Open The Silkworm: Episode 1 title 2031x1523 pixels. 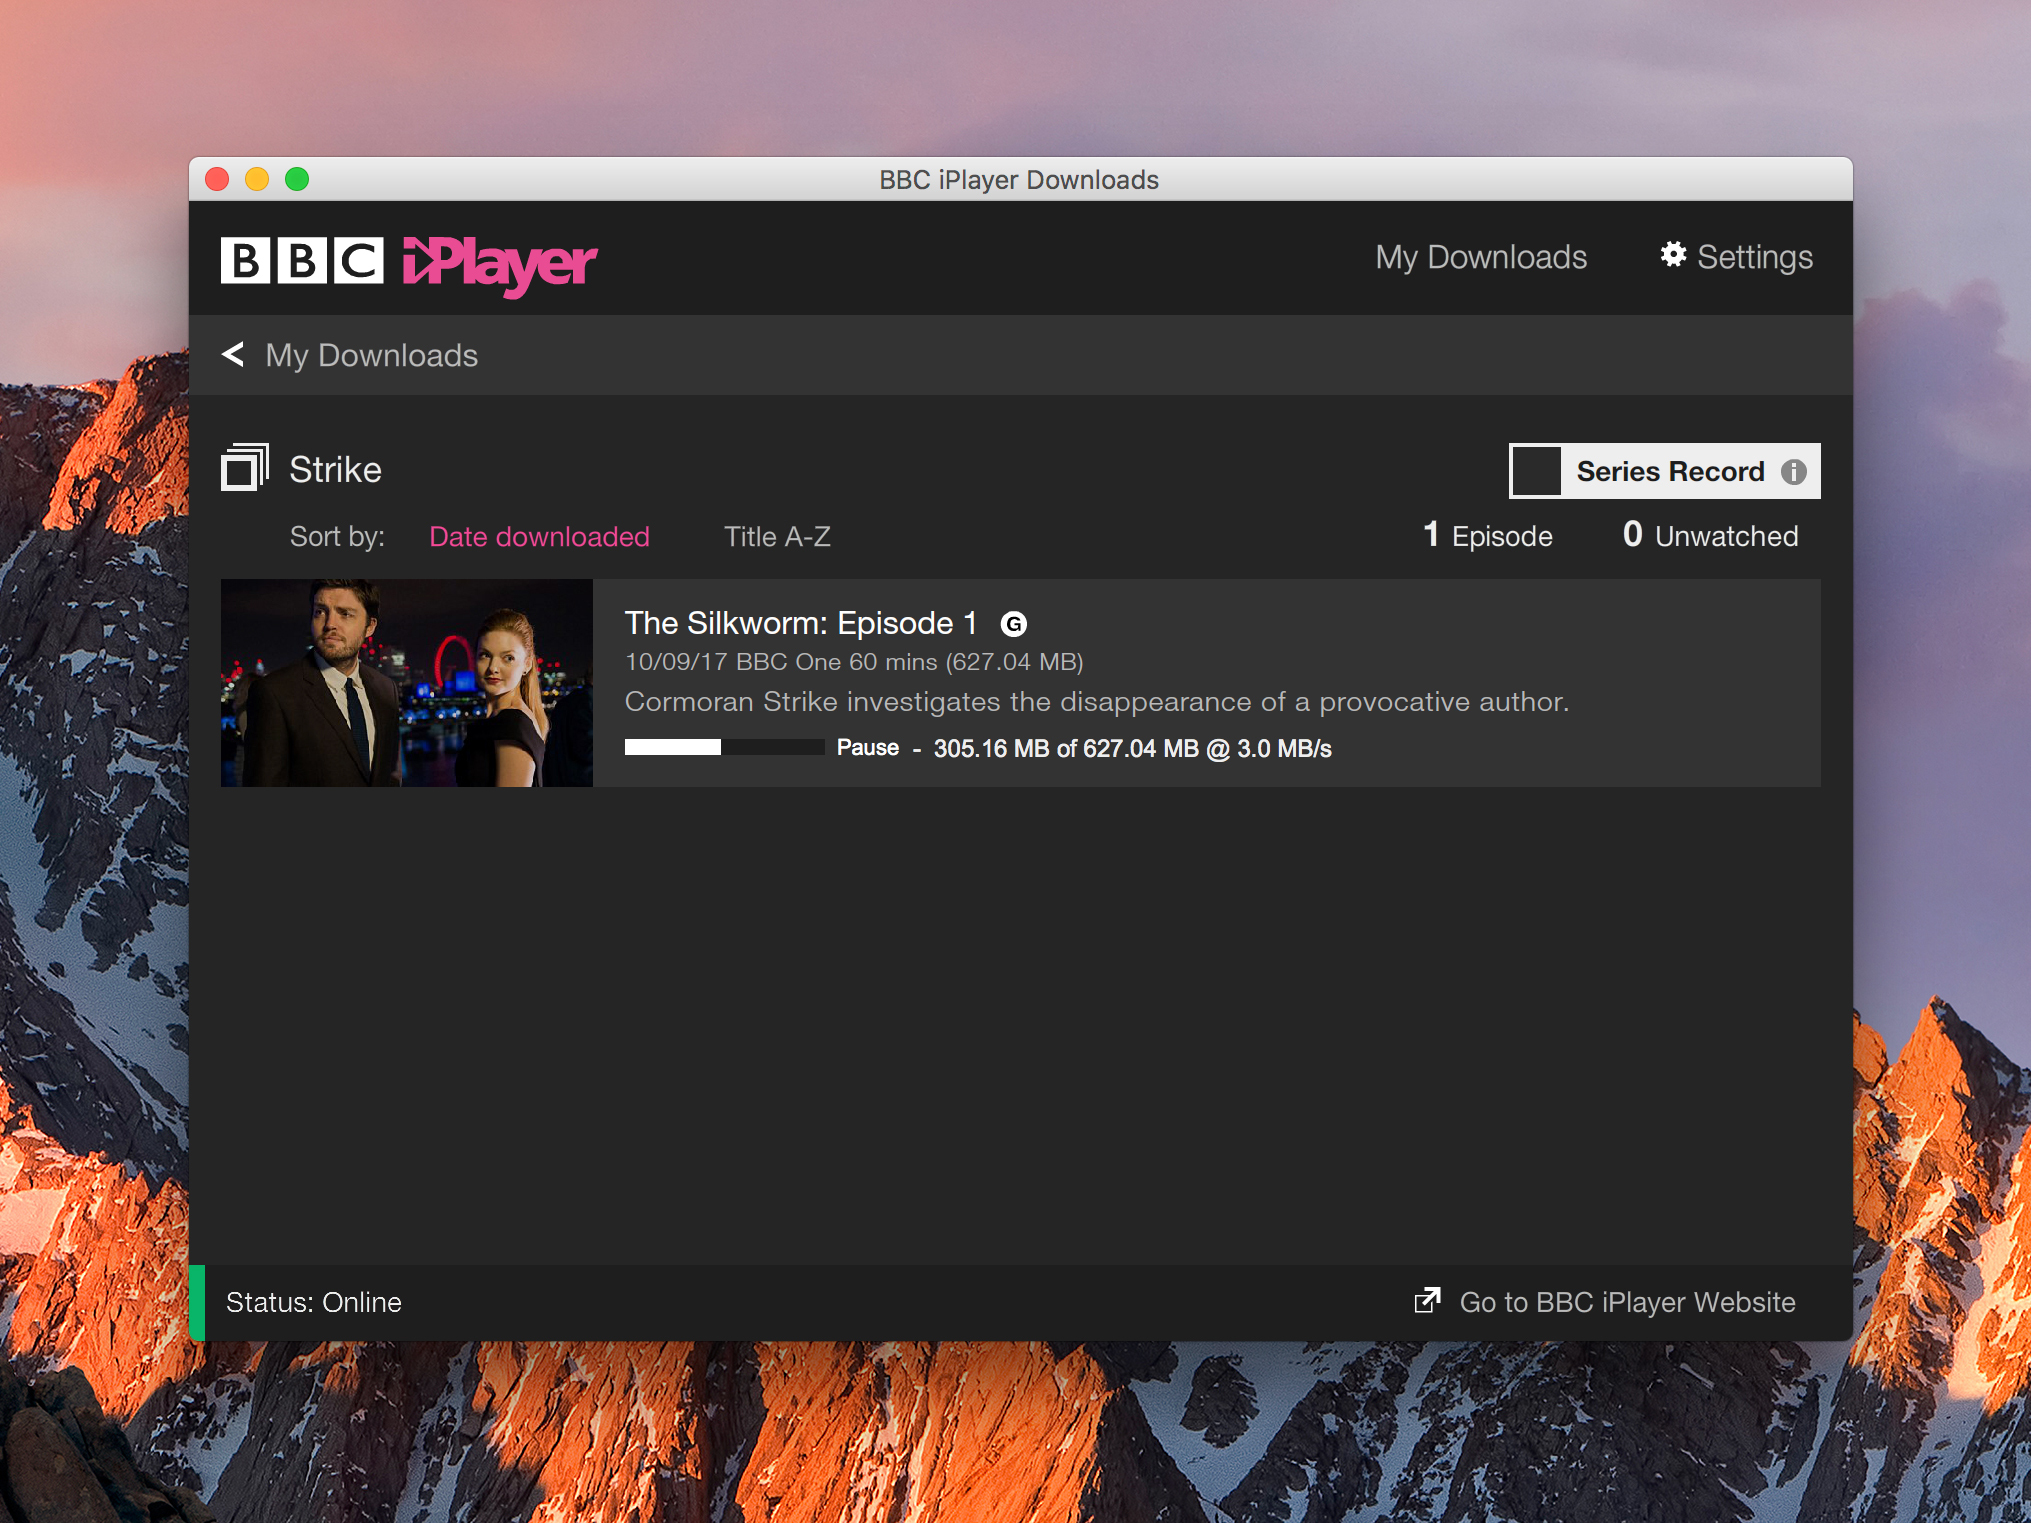800,623
